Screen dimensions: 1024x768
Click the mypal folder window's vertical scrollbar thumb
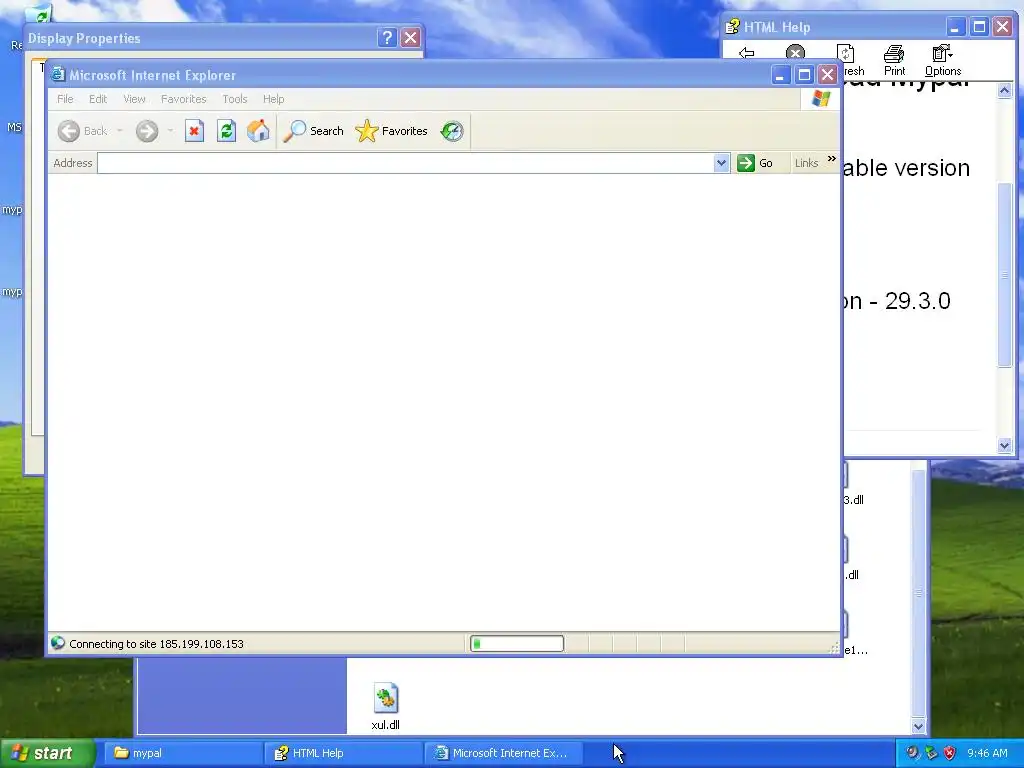point(918,592)
